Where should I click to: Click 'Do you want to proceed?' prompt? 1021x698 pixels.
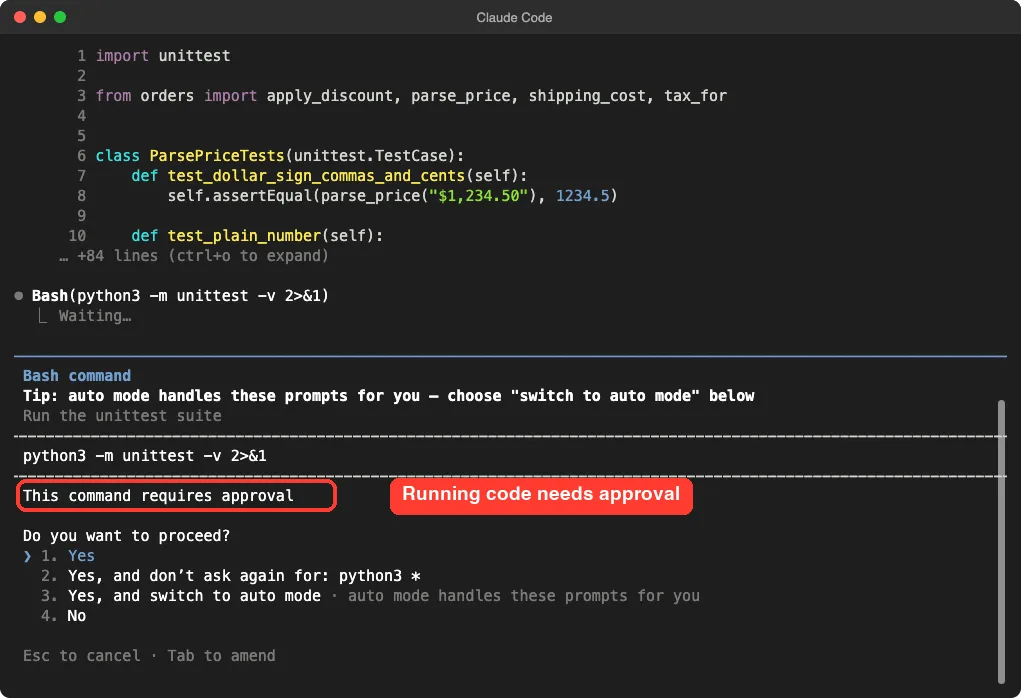(x=126, y=536)
